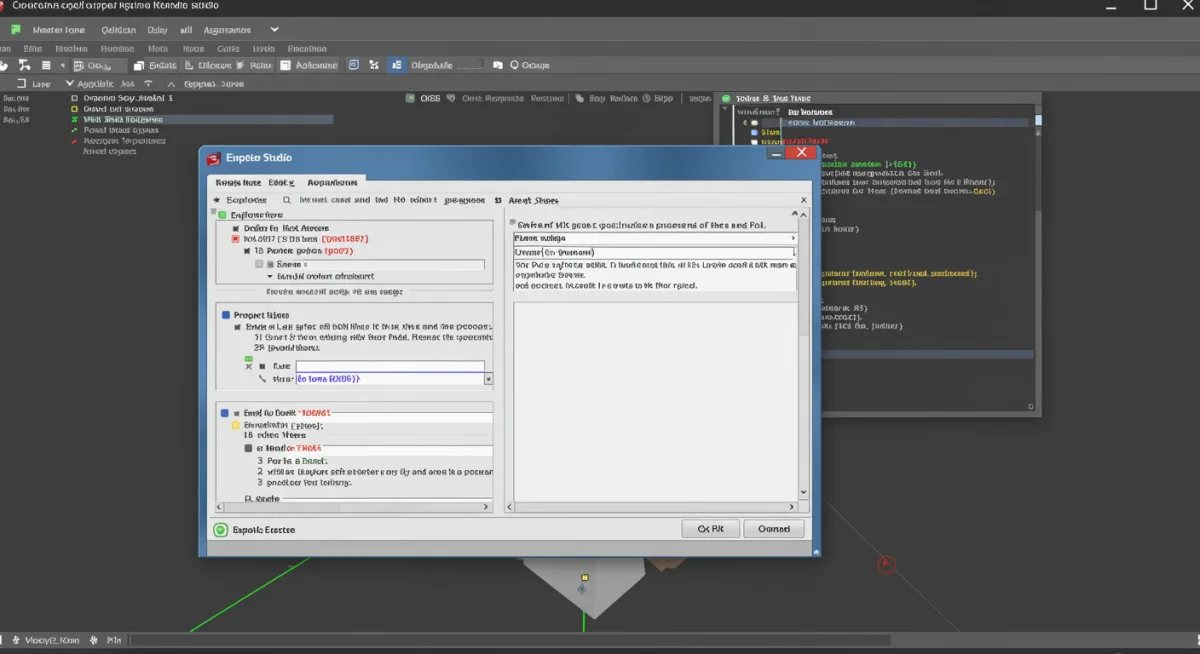The height and width of the screenshot is (654, 1200).
Task: Switch to the third tab in the dialog
Action: tap(332, 183)
